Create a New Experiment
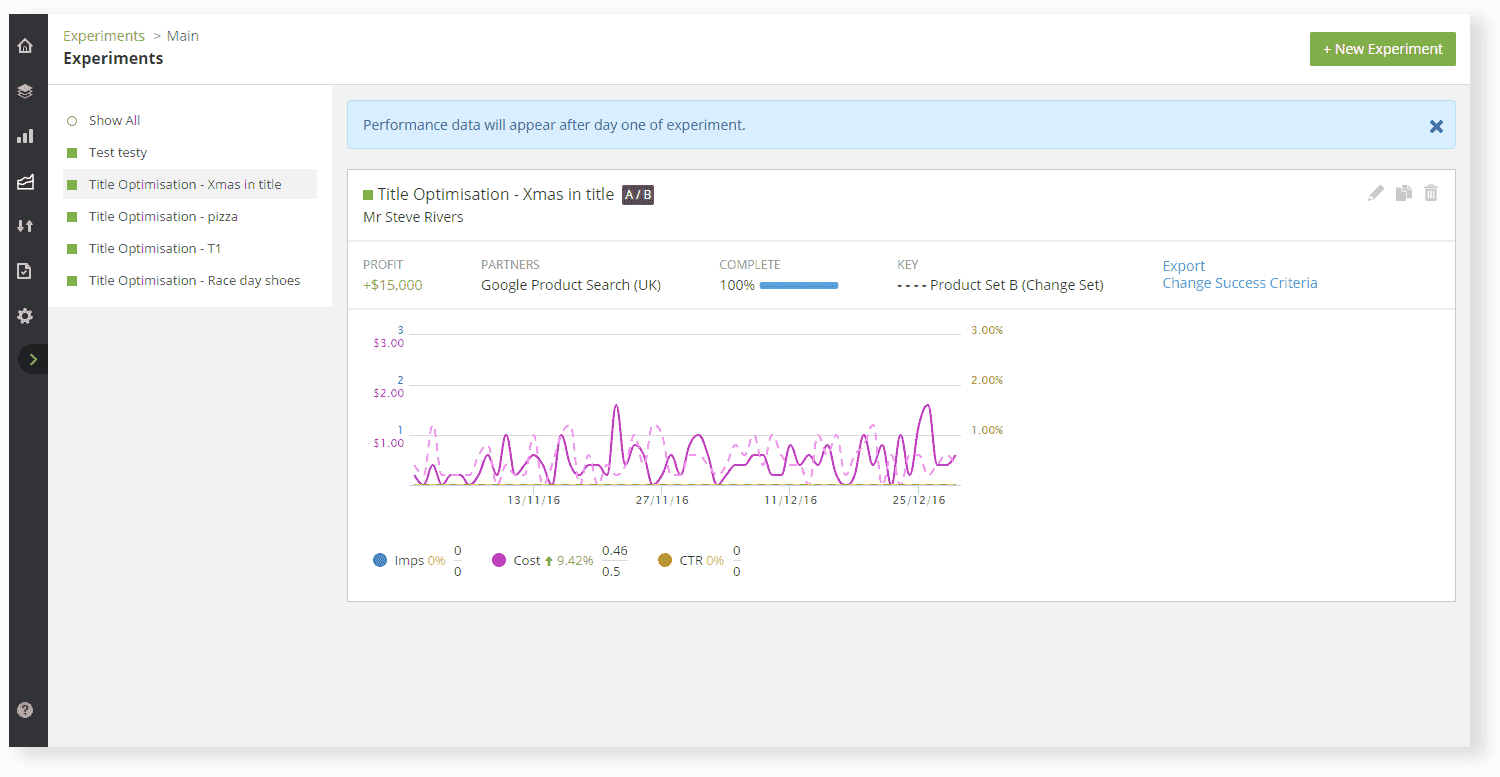The height and width of the screenshot is (777, 1500). [1382, 49]
